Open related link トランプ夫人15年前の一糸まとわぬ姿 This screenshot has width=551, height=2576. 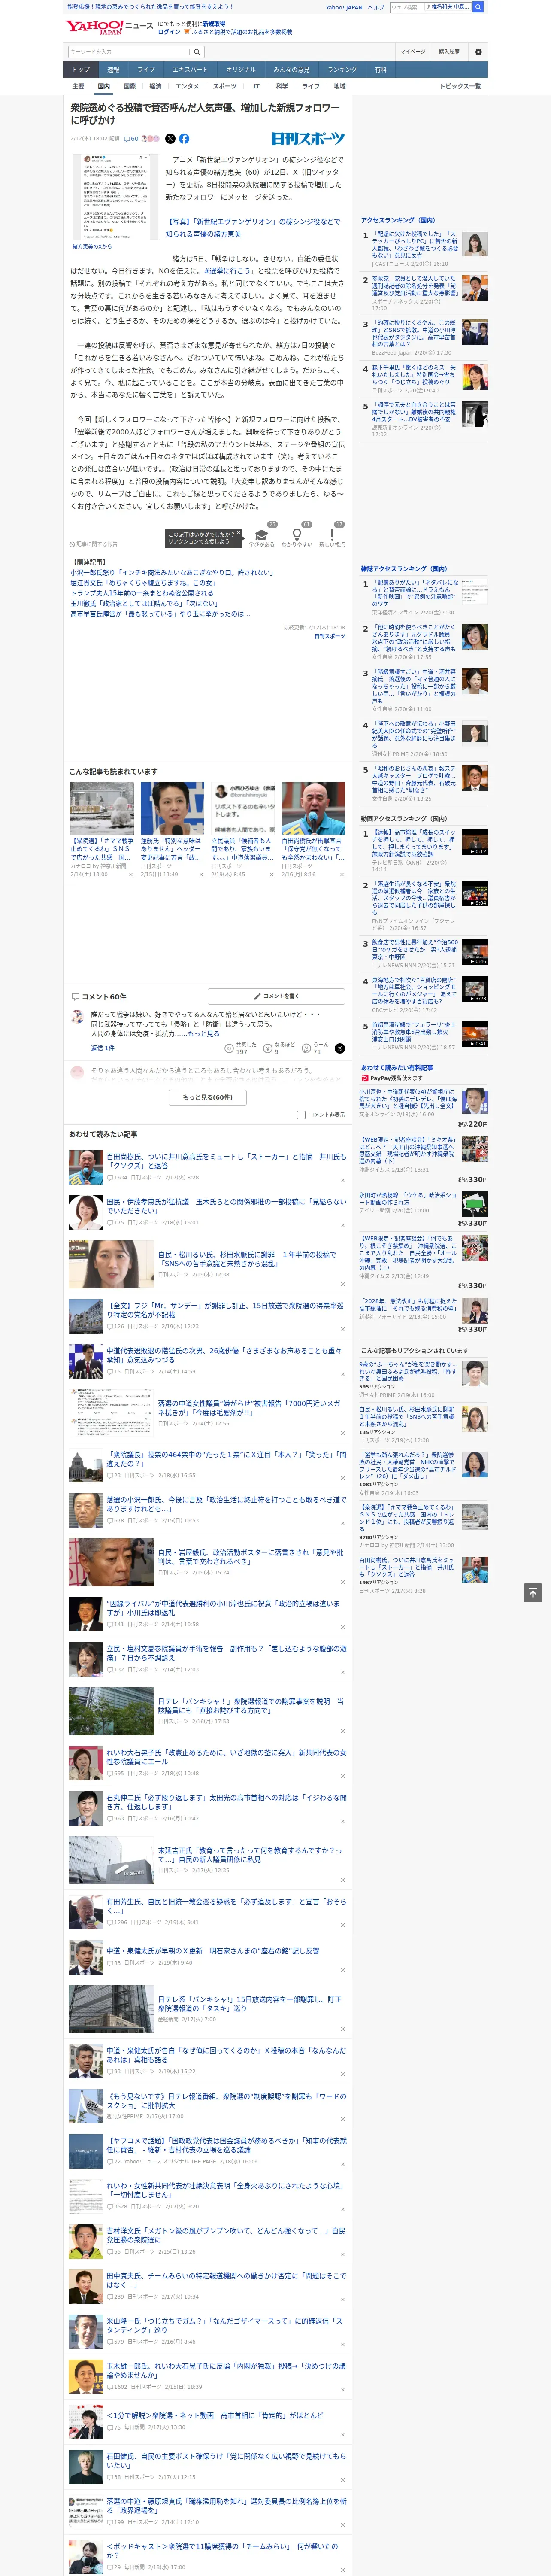pyautogui.click(x=141, y=593)
